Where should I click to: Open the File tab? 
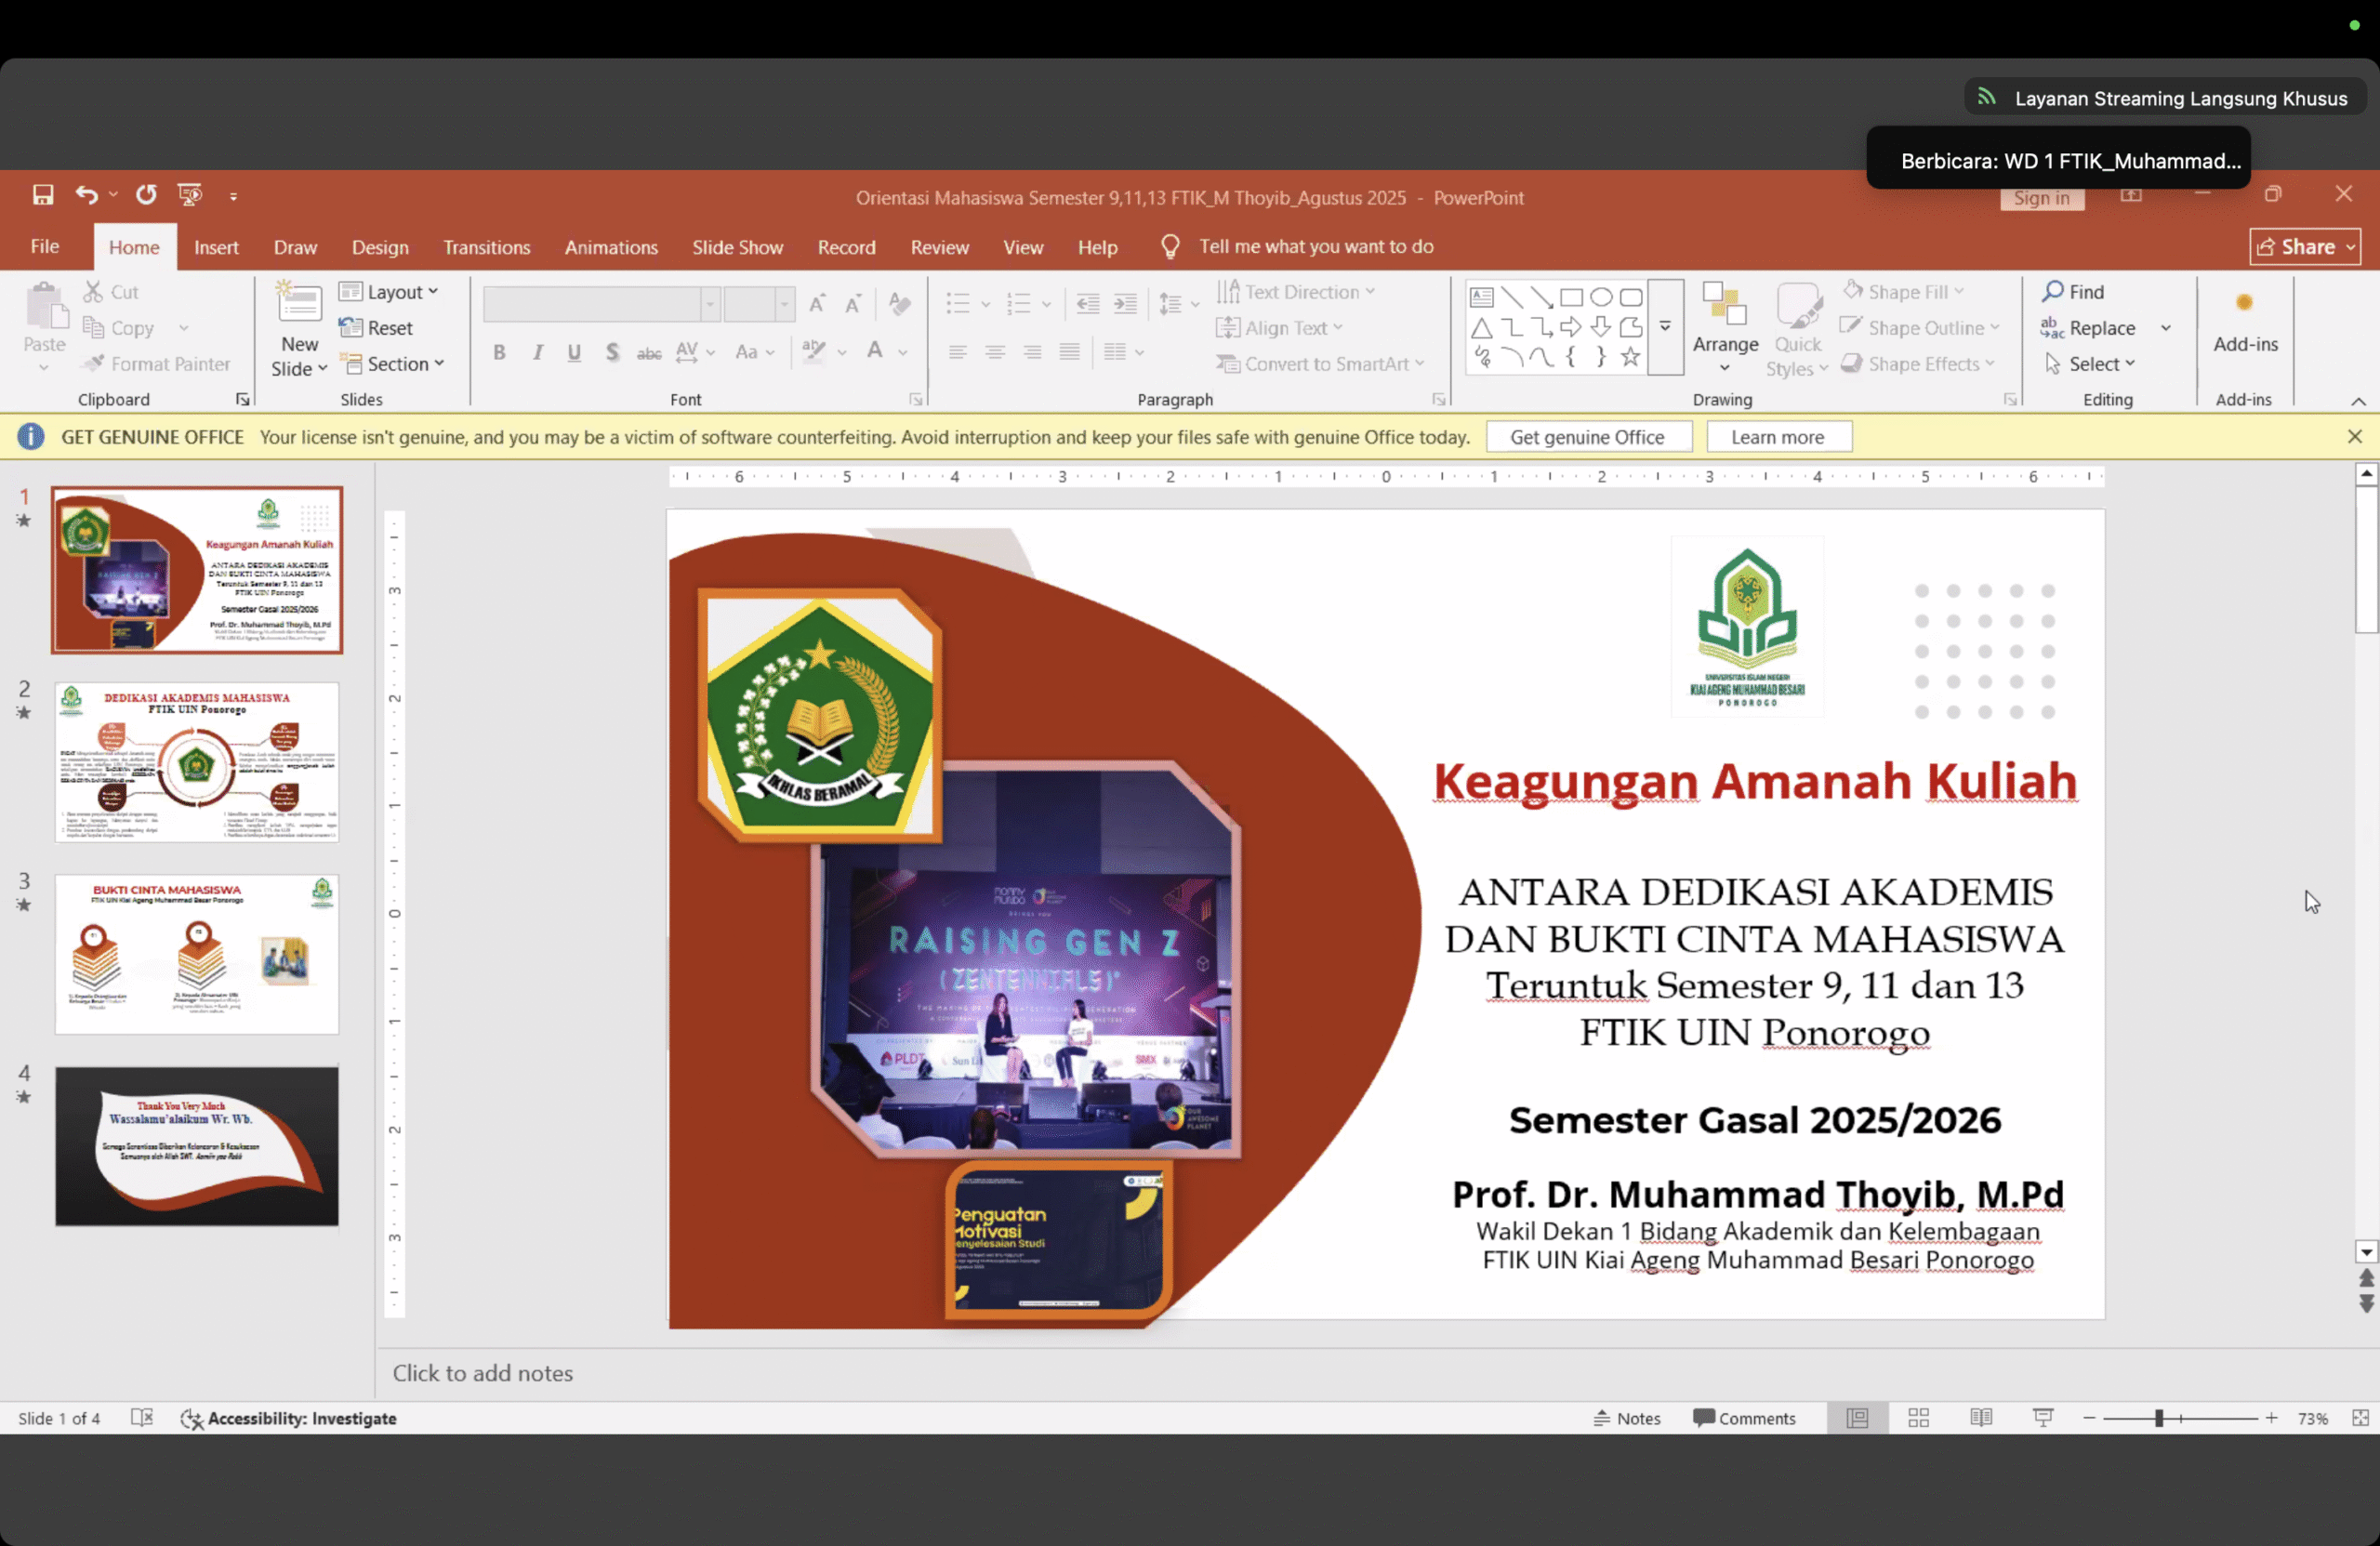coord(45,247)
